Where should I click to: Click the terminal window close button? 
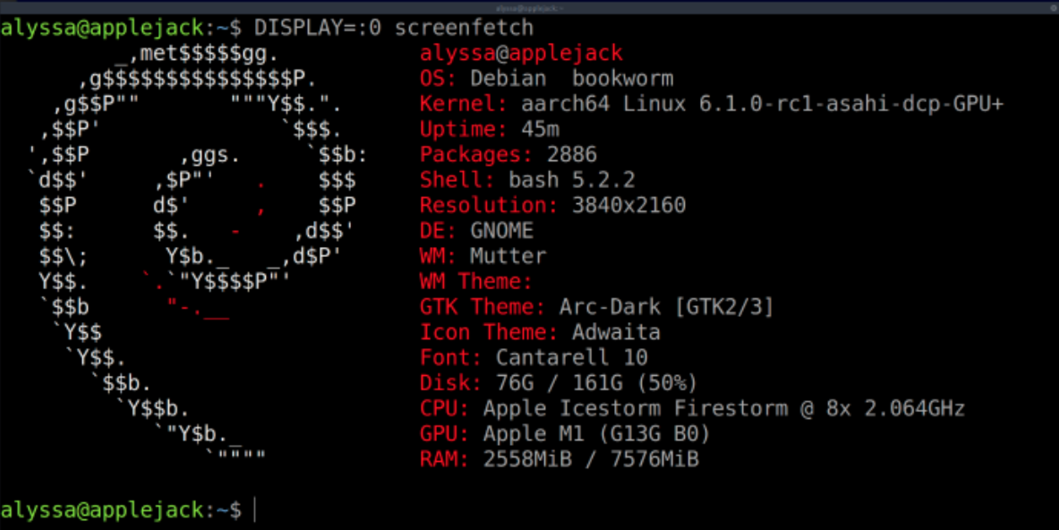1053,7
